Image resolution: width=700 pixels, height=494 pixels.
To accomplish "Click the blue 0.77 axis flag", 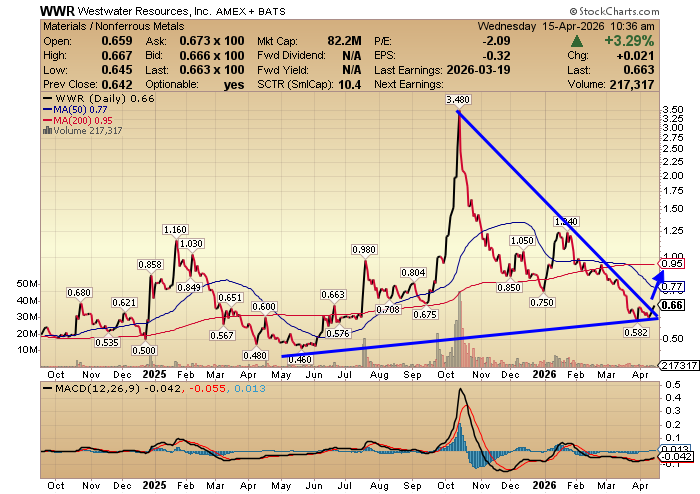I will (671, 286).
